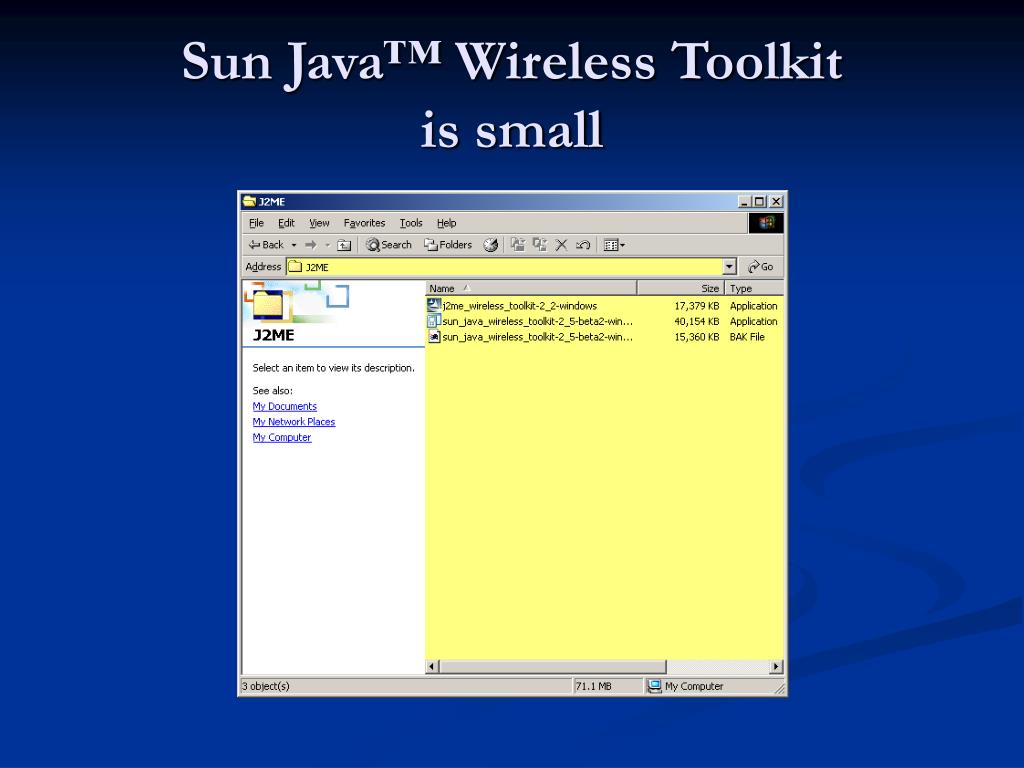Click the 3 object(s) status text
This screenshot has height=768, width=1024.
coord(266,686)
